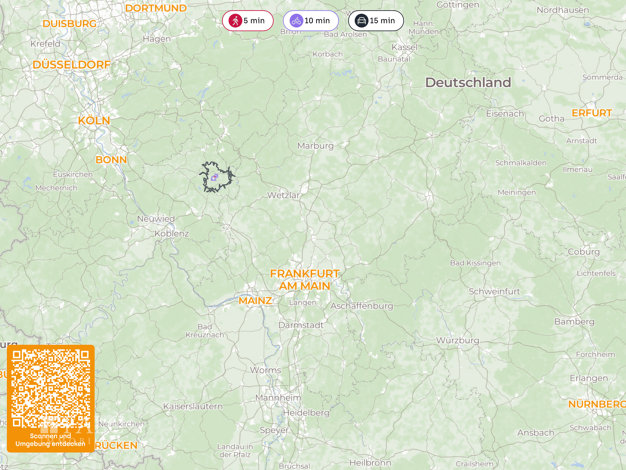Toggle the 10 min cycling isochrone
Image resolution: width=626 pixels, height=470 pixels.
pos(311,20)
